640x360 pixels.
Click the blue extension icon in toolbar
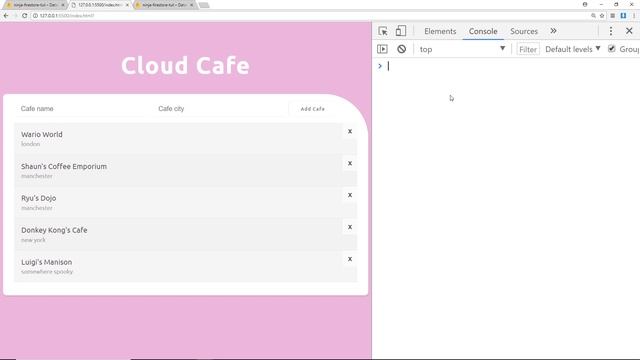pyautogui.click(x=623, y=16)
